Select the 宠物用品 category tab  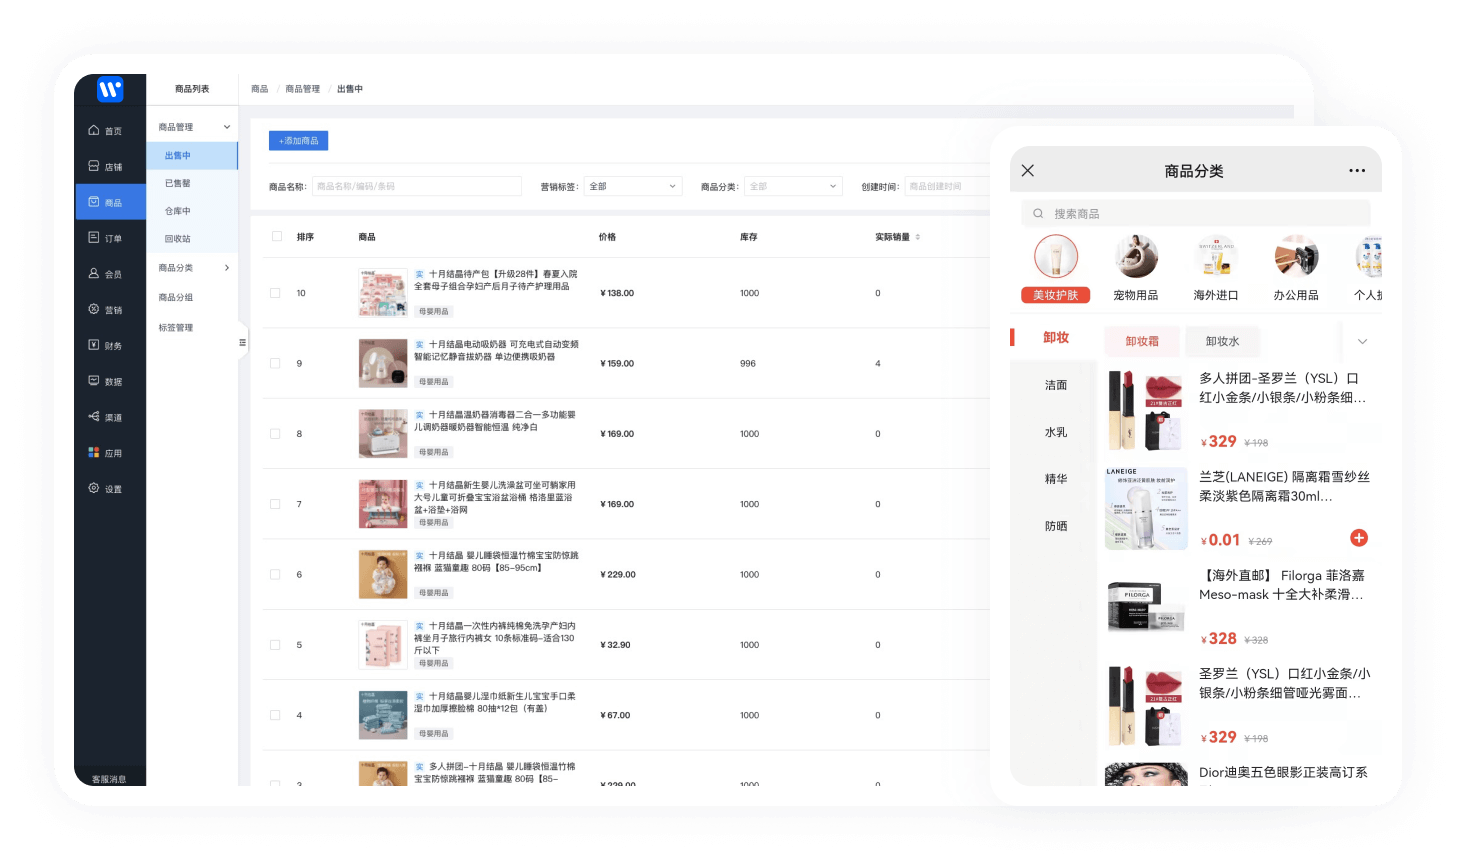(1135, 268)
